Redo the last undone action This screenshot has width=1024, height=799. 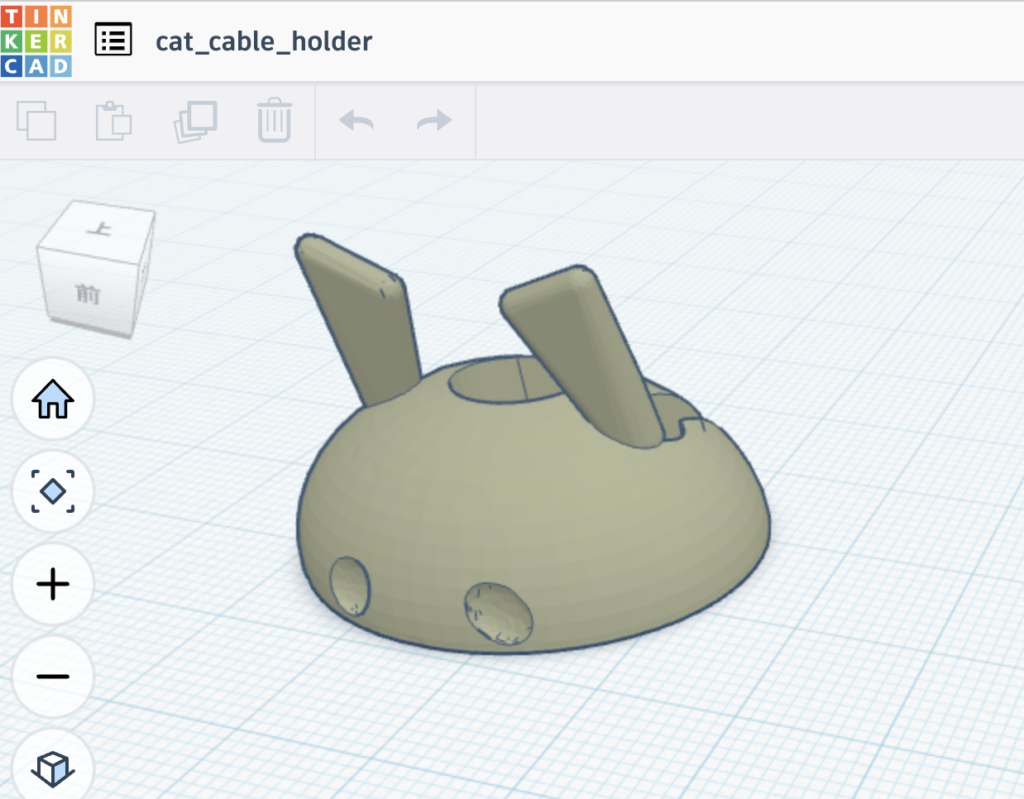pos(434,121)
